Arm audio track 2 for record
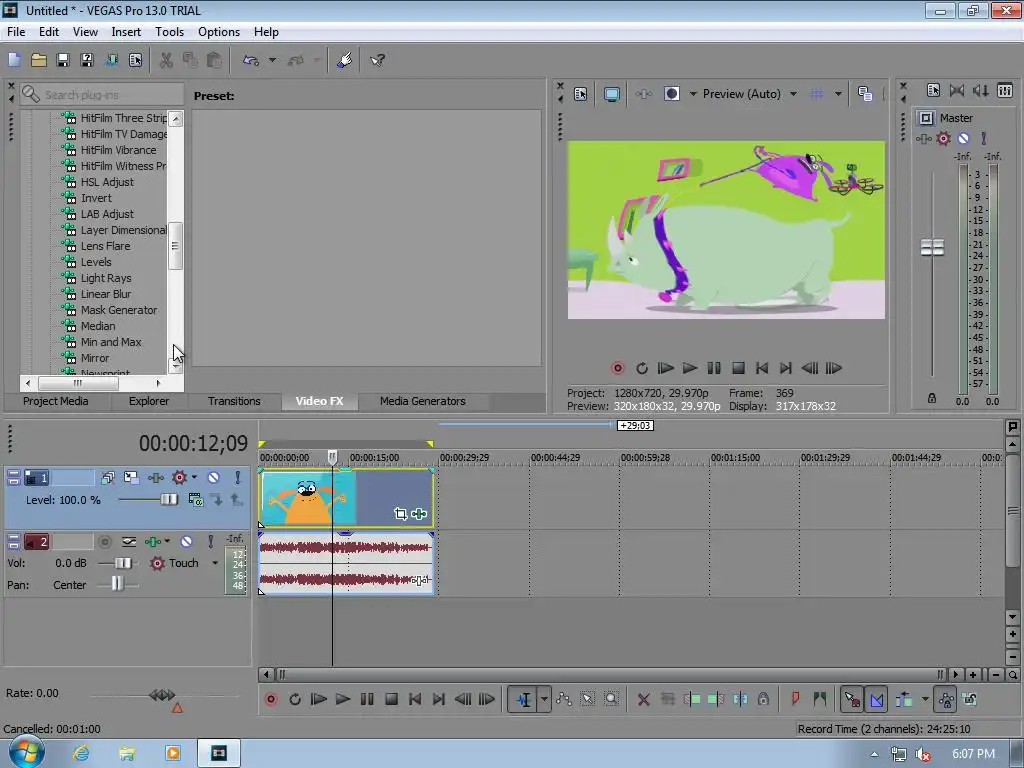The width and height of the screenshot is (1024, 768). tap(104, 541)
